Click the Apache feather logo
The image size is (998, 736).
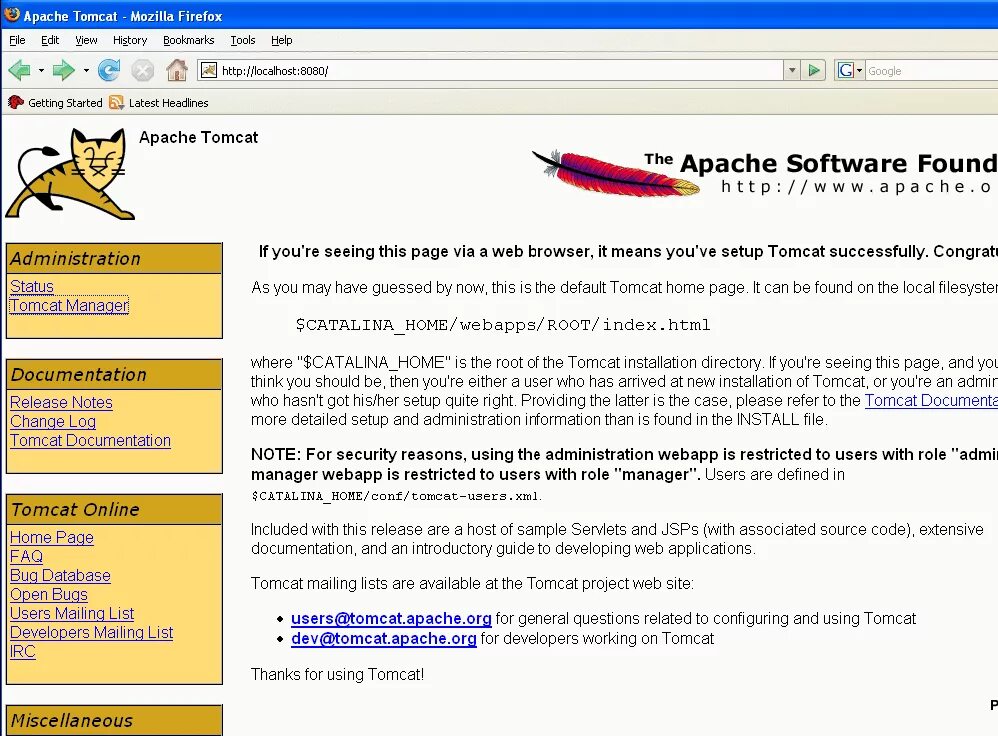615,173
